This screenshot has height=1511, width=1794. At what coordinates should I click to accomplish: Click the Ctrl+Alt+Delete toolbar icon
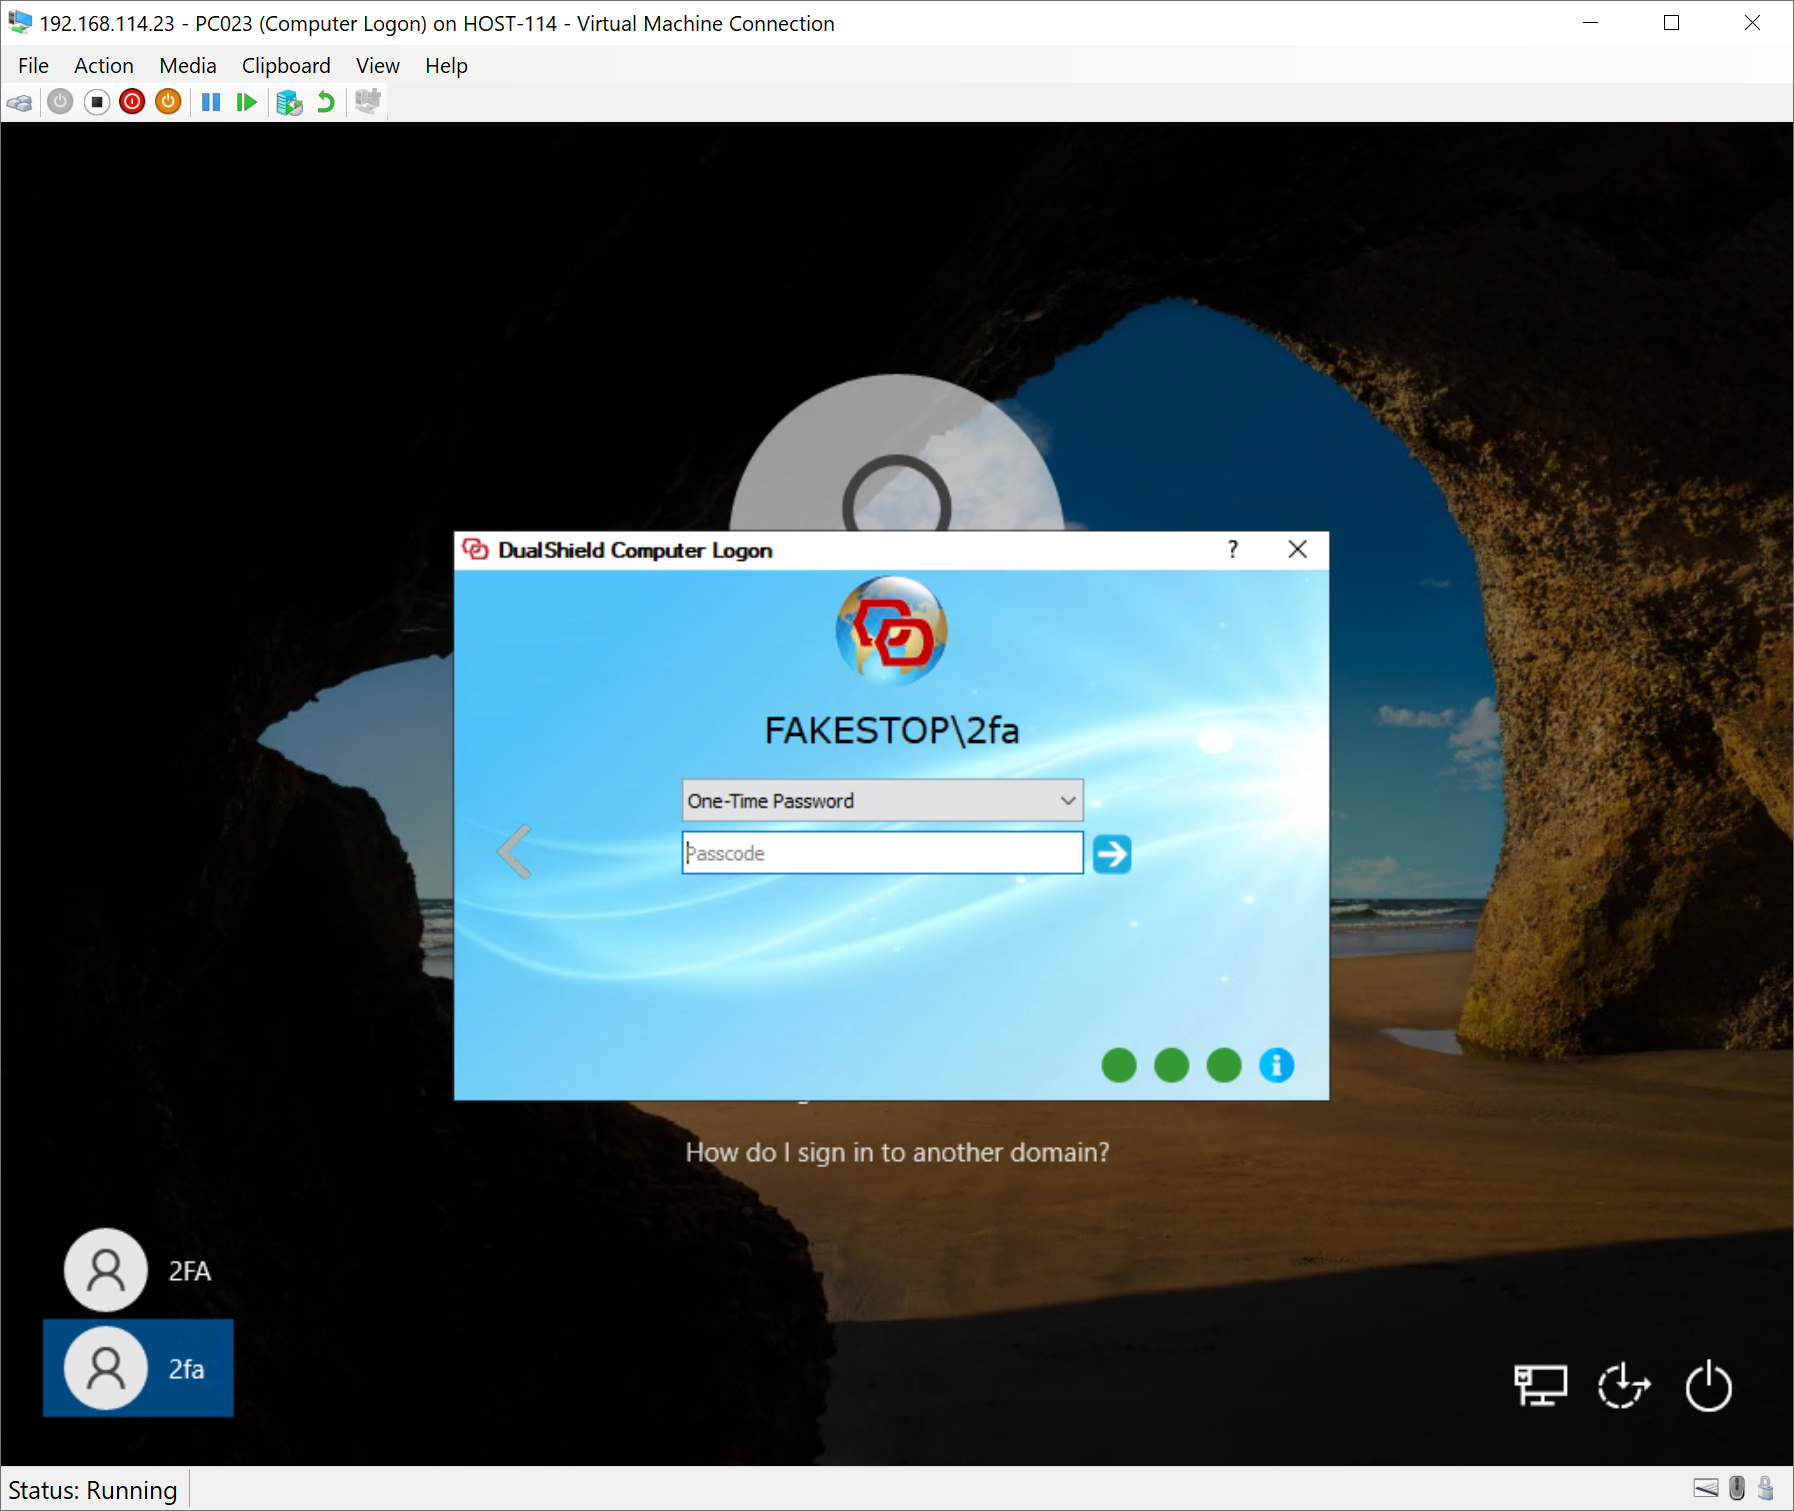pyautogui.click(x=20, y=102)
